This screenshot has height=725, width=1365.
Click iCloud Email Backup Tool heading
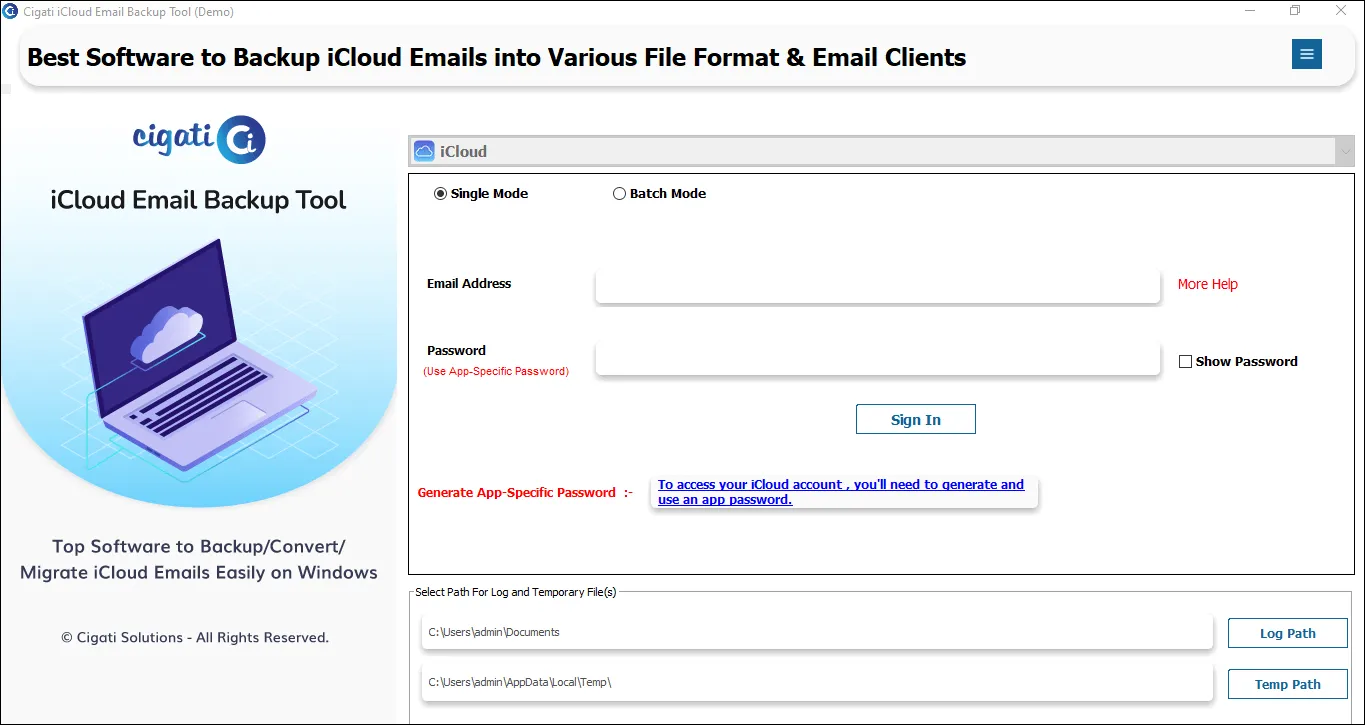[x=198, y=200]
